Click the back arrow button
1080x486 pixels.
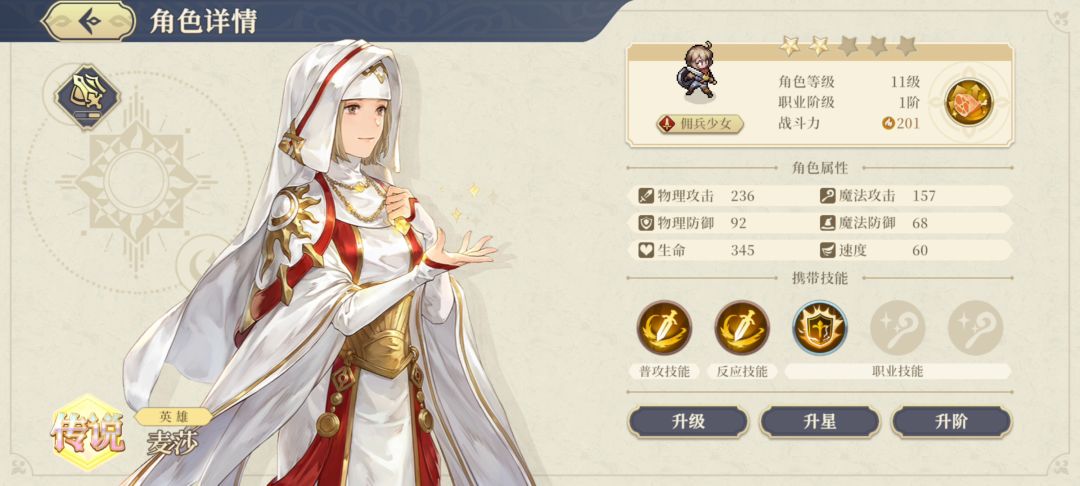tap(90, 21)
